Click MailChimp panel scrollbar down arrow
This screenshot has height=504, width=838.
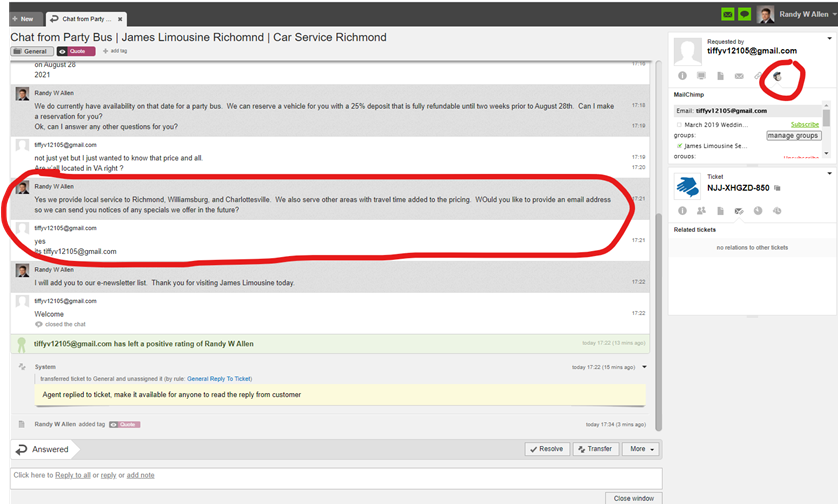(826, 154)
